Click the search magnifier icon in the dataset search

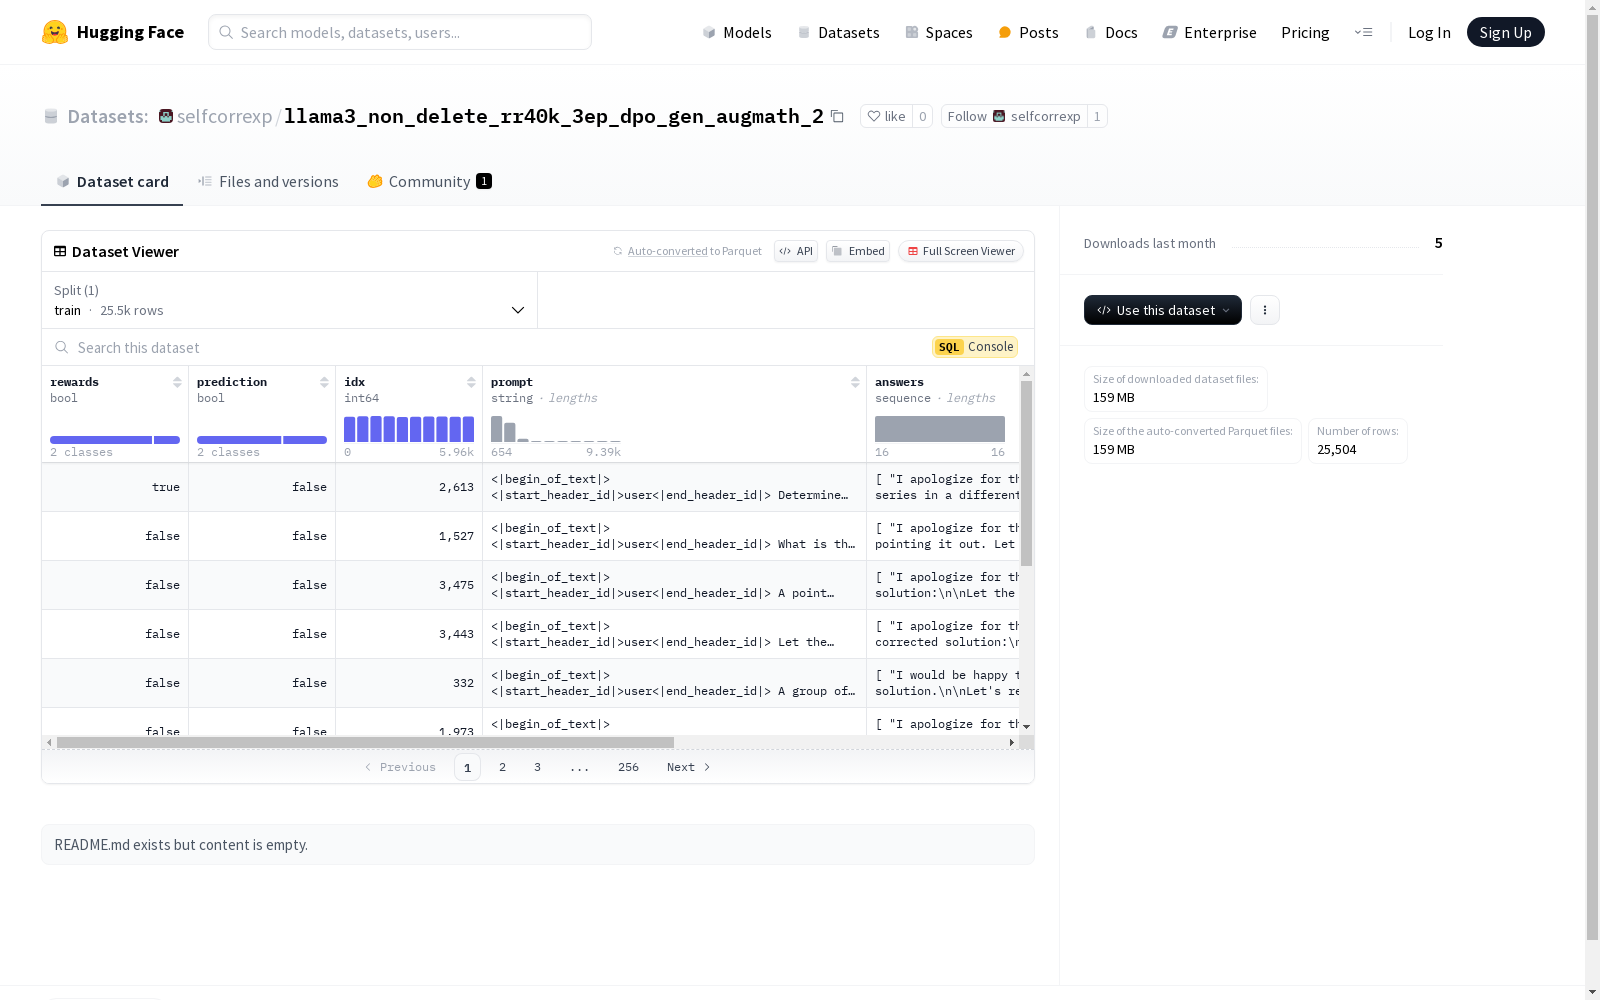[62, 347]
